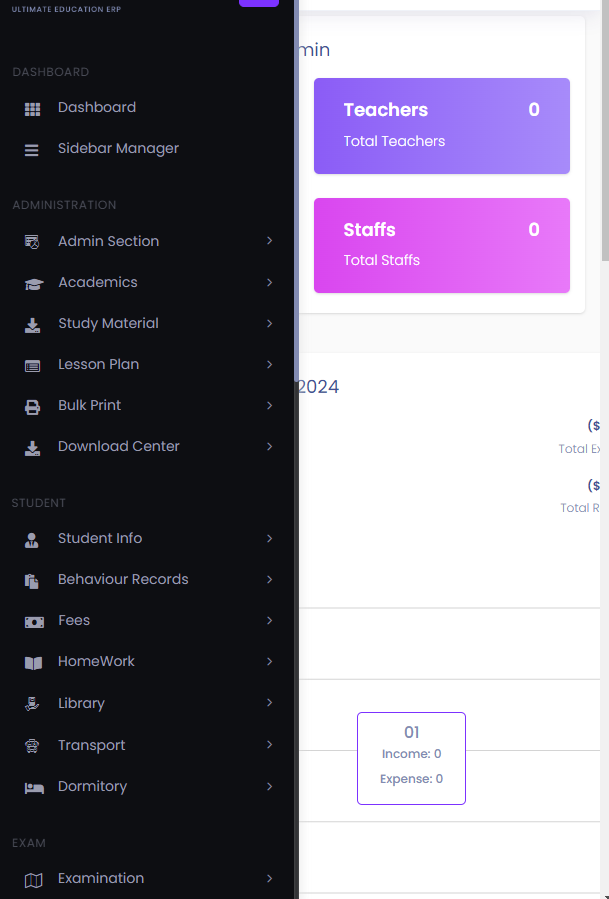Open the Study Material menu item
Image resolution: width=609 pixels, height=899 pixels.
(x=108, y=323)
